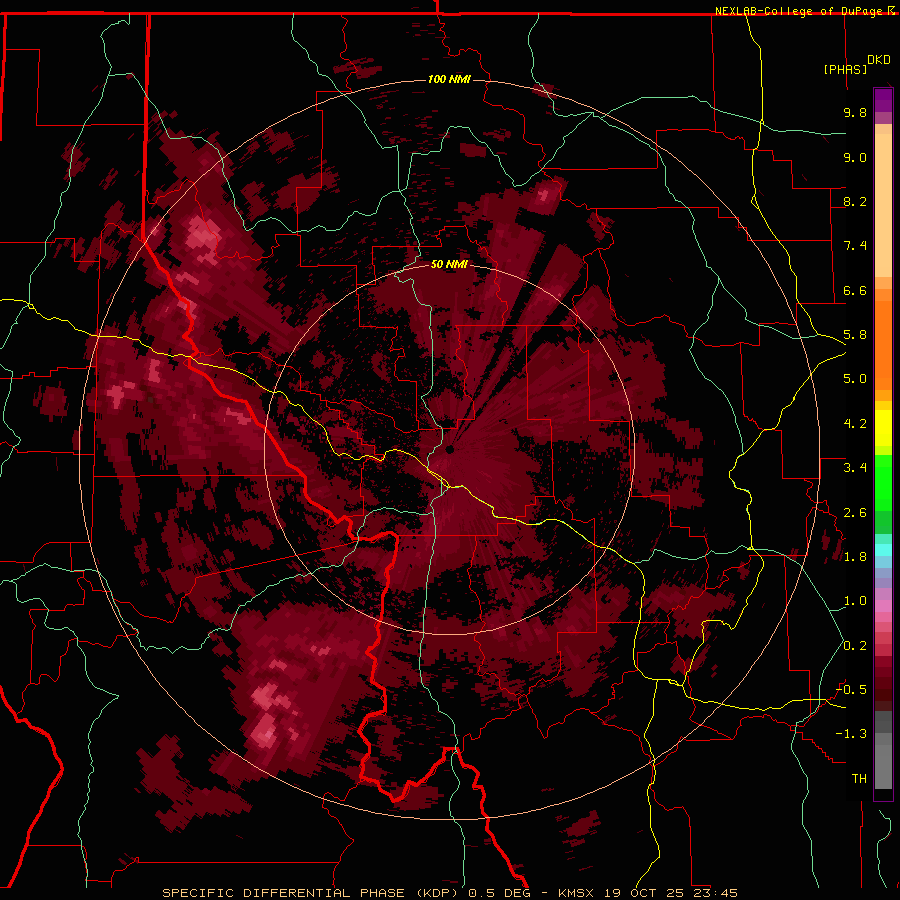
Task: Click the -0.5 value on the scale
Action: (x=851, y=690)
